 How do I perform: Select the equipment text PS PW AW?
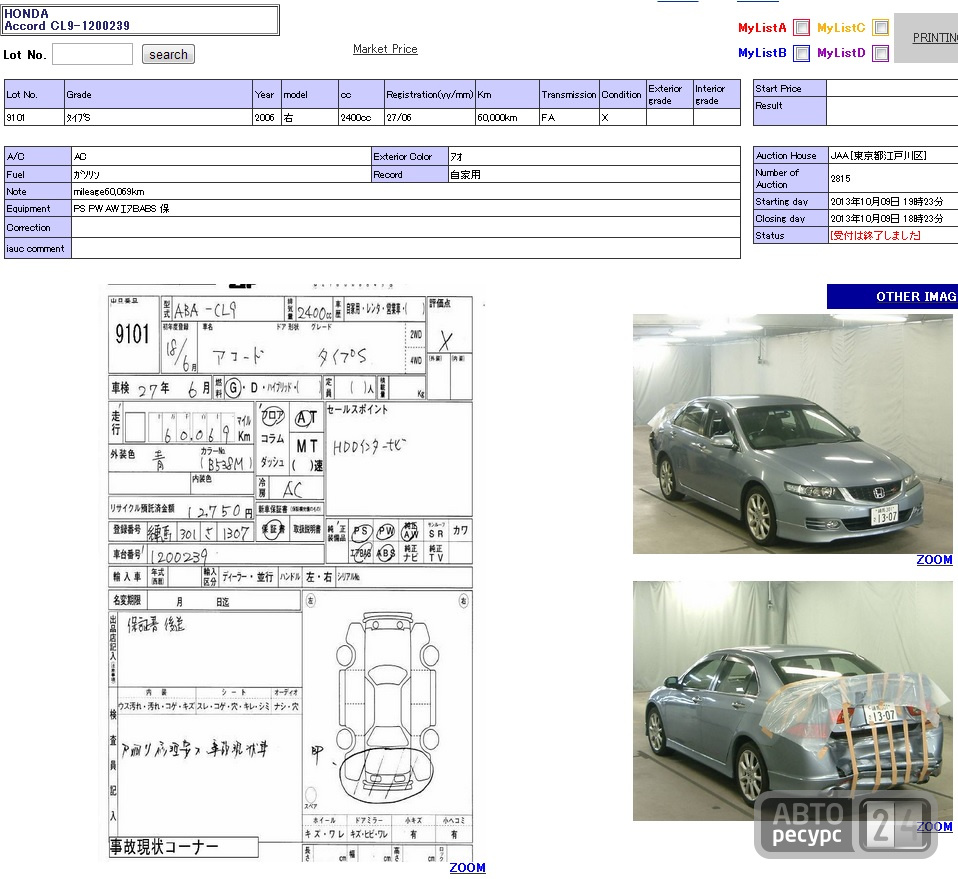point(121,209)
